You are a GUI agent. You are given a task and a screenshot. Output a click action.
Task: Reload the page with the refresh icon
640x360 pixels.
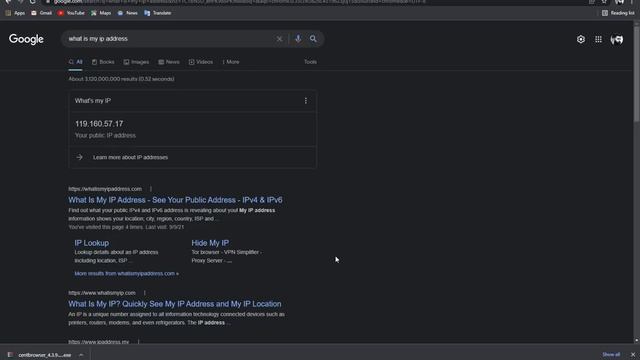pos(32,2)
